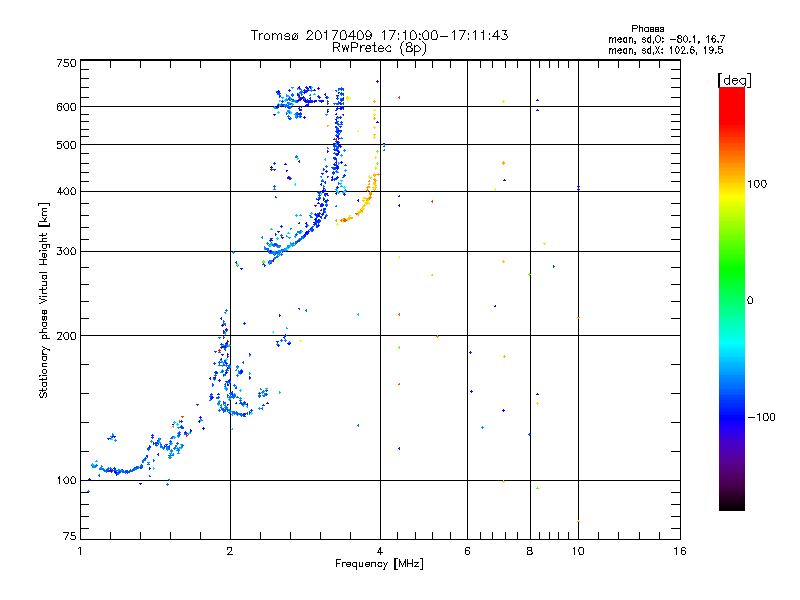
Task: Click the subtitle "RwPretec (8p)"
Action: 379,48
